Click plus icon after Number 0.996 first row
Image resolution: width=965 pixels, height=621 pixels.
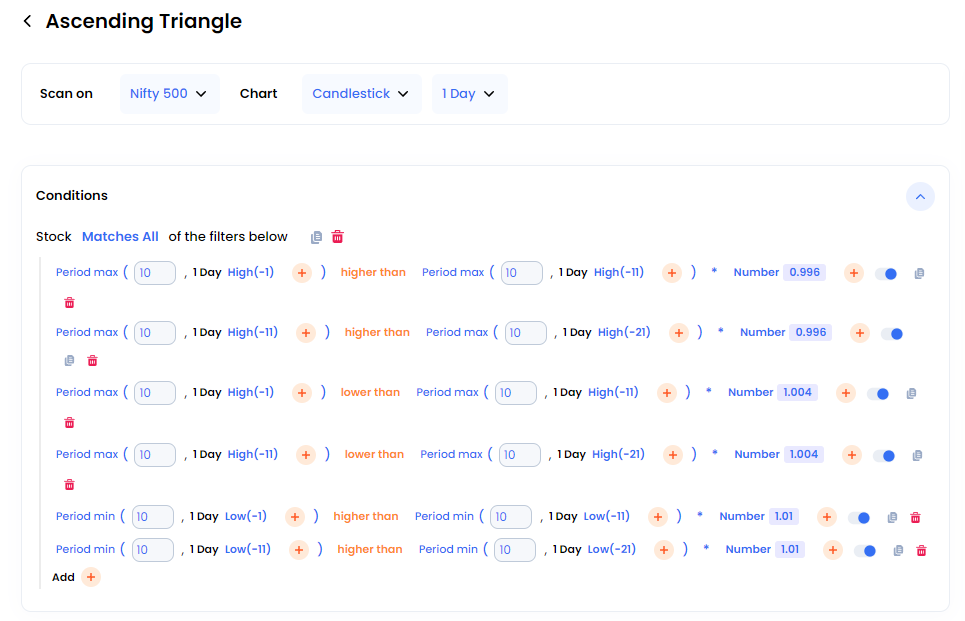pos(854,273)
